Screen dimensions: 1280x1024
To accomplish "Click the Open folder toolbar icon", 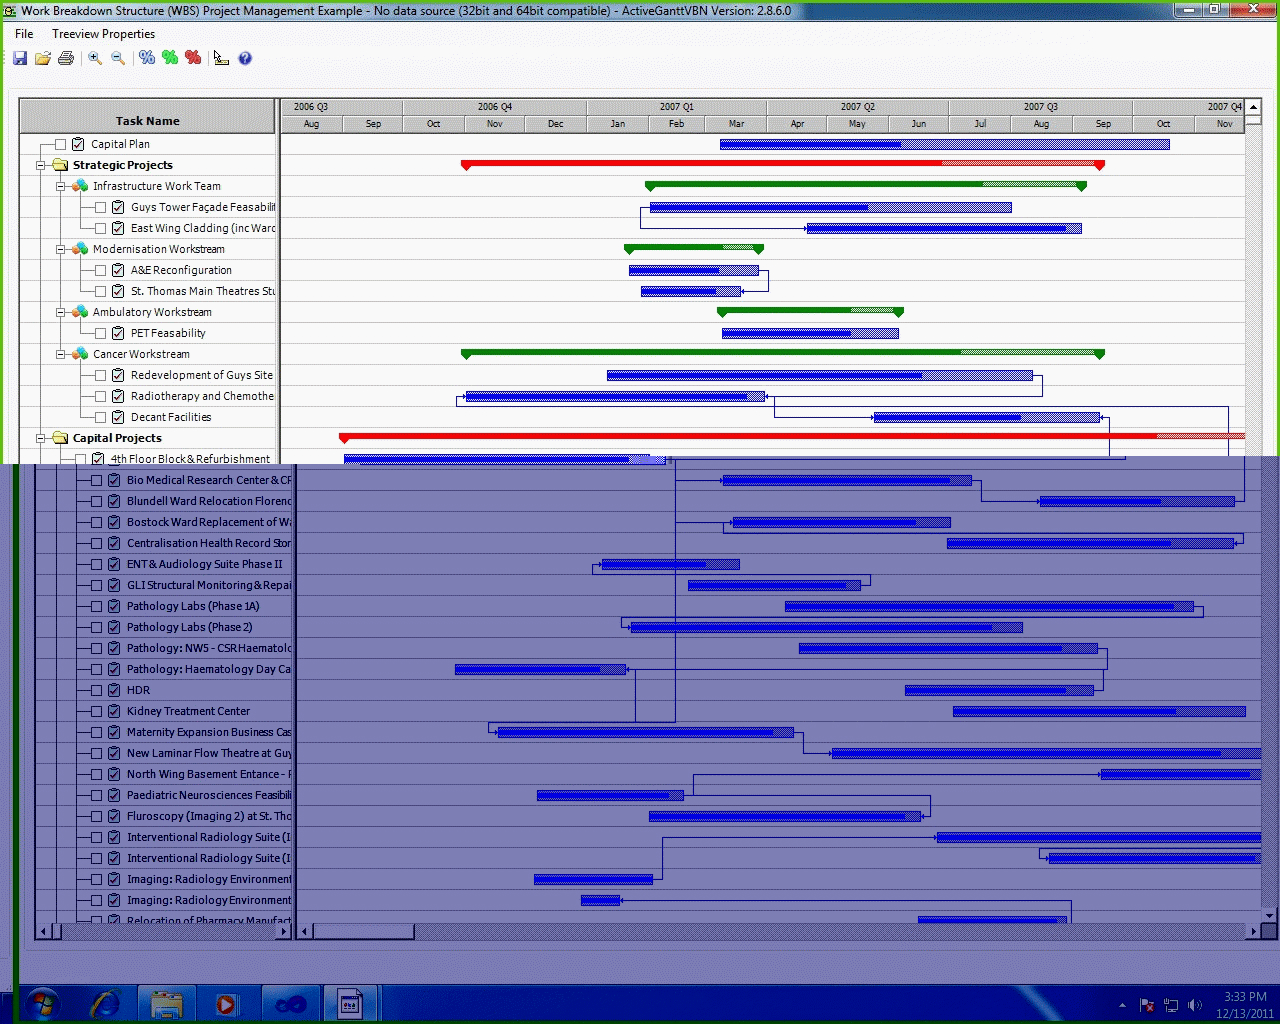I will point(43,58).
